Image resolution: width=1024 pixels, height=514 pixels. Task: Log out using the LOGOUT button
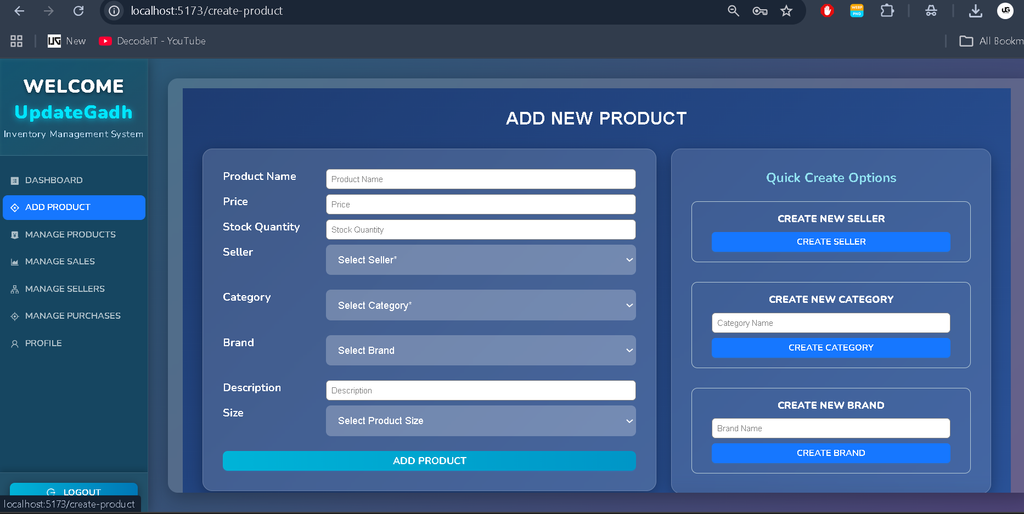point(74,491)
